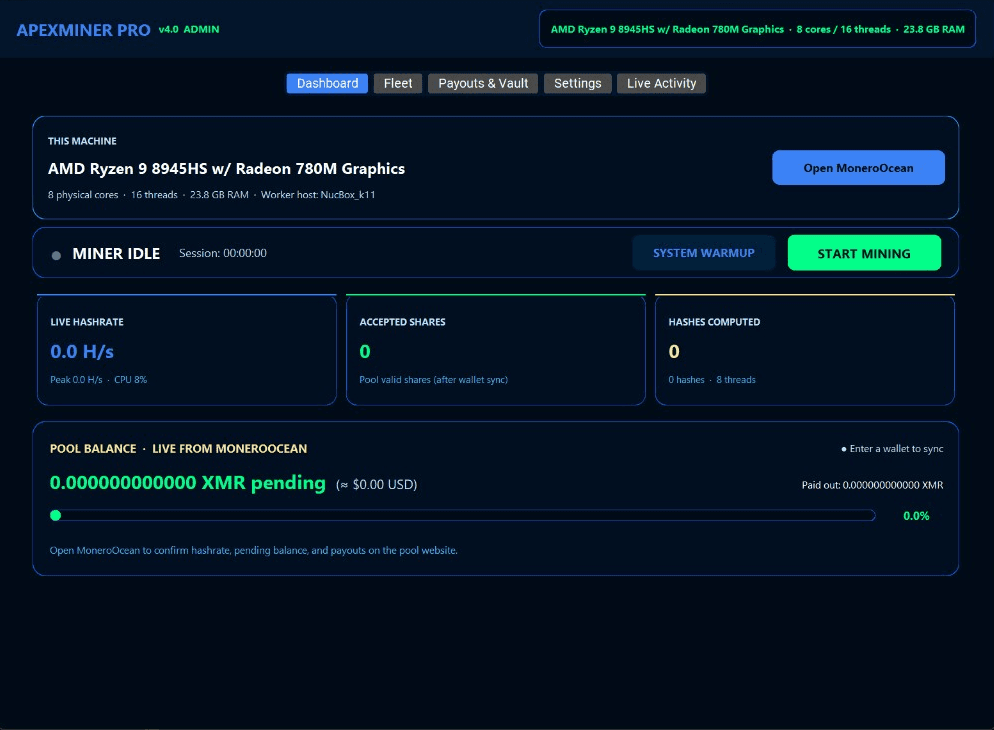This screenshot has height=730, width=994.
Task: Click the Enter a wallet to sync status
Action: 892,449
